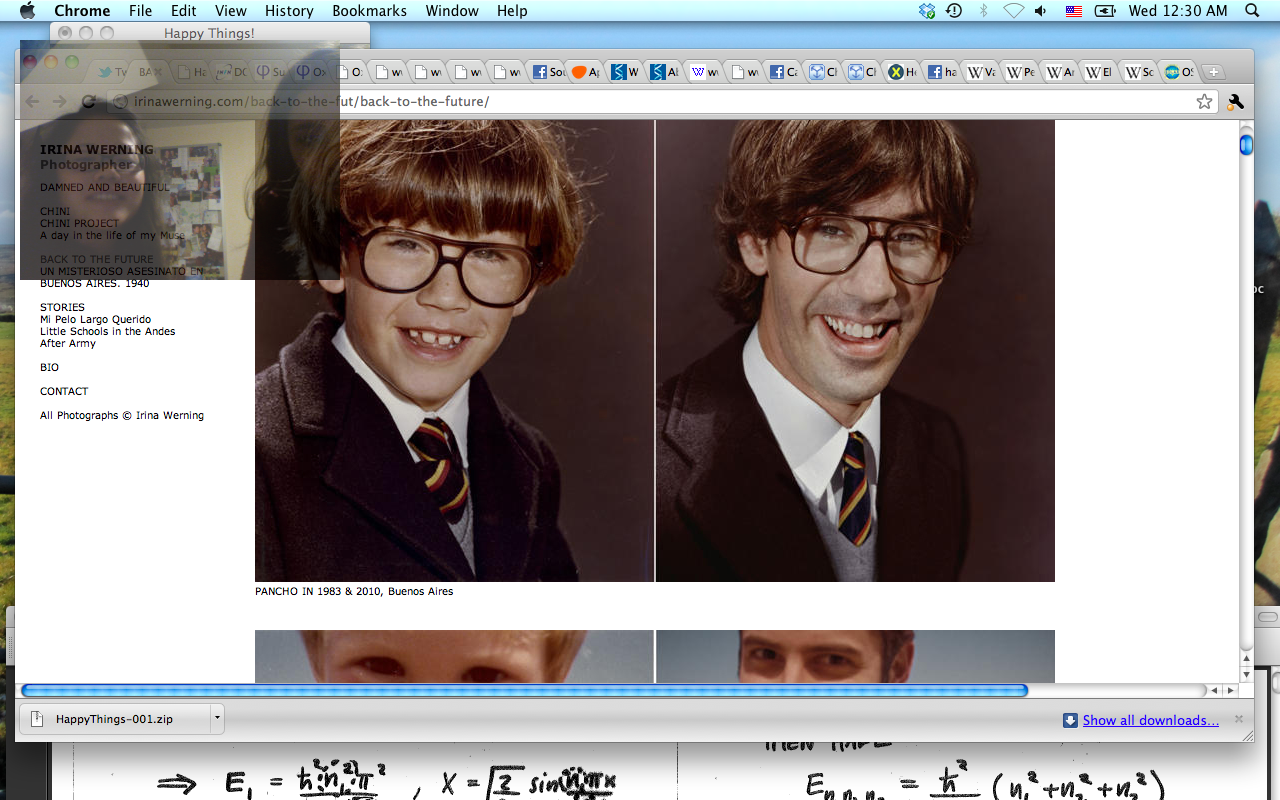Click the Show all downloads link

click(1150, 720)
